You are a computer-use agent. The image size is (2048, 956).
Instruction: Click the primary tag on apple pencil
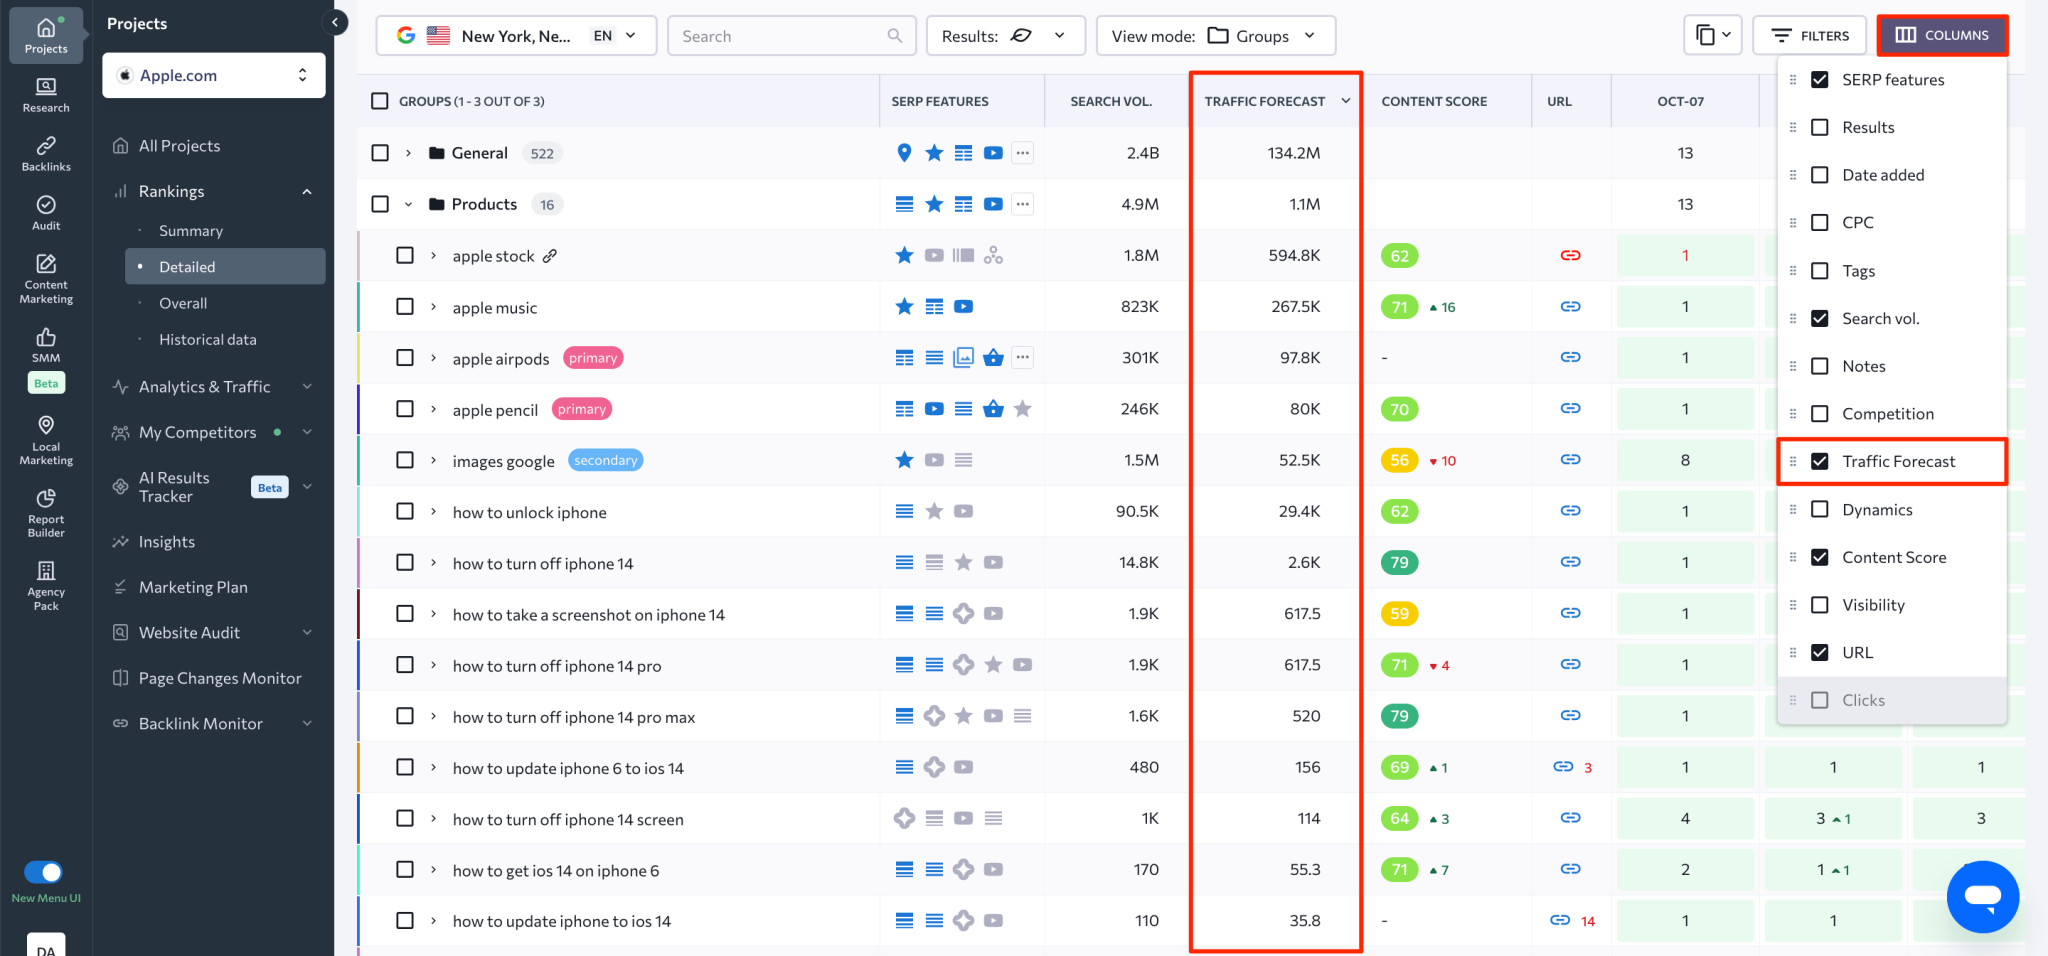[x=582, y=409]
